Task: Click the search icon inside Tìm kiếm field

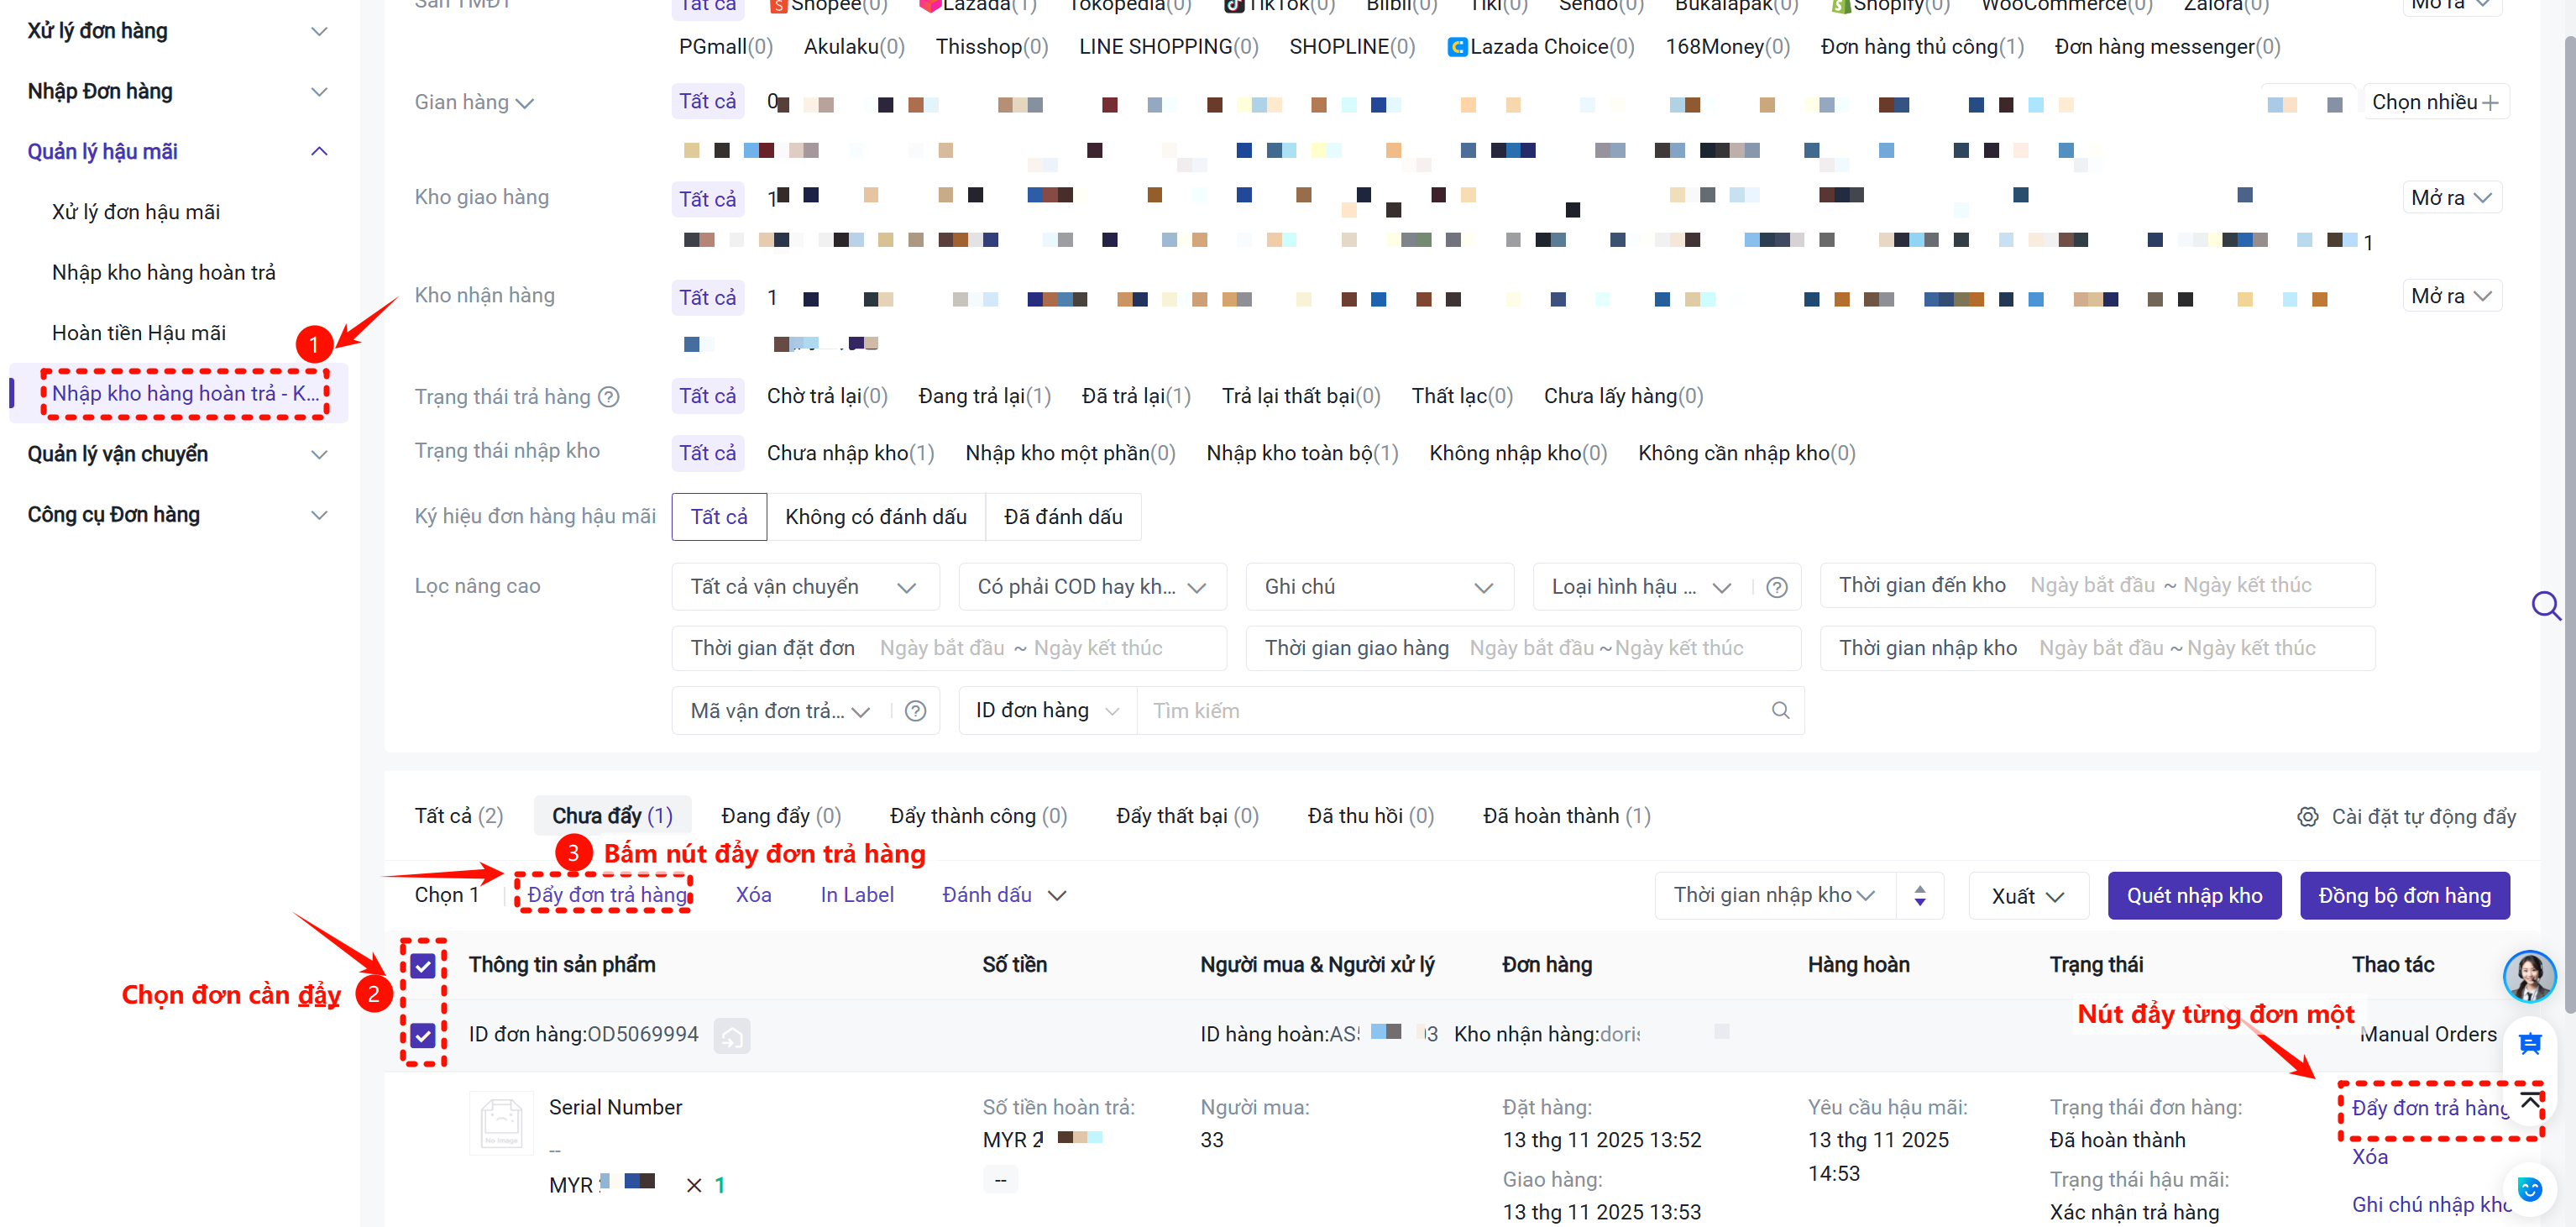Action: click(1780, 711)
